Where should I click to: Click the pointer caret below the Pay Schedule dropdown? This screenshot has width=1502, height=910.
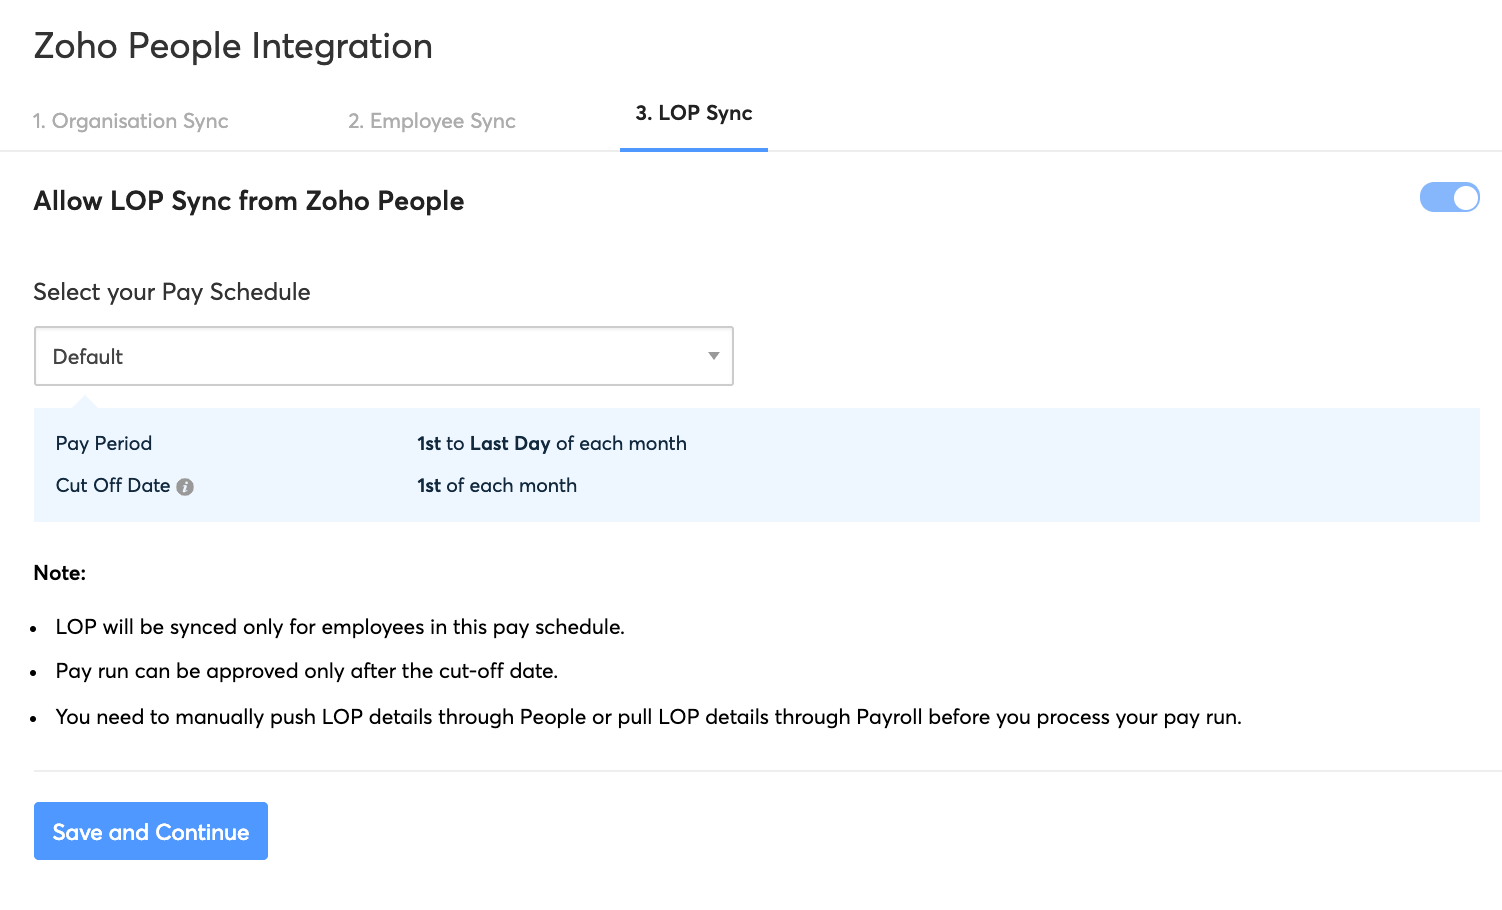tap(86, 401)
